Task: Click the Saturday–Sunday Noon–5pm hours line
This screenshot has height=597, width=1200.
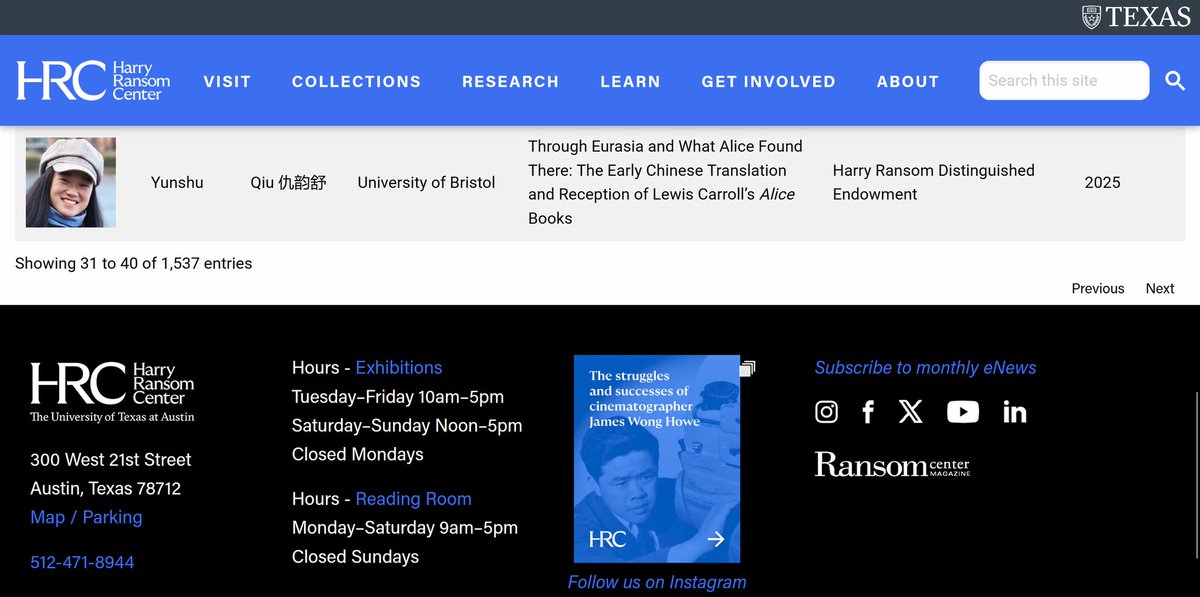Action: click(x=407, y=426)
